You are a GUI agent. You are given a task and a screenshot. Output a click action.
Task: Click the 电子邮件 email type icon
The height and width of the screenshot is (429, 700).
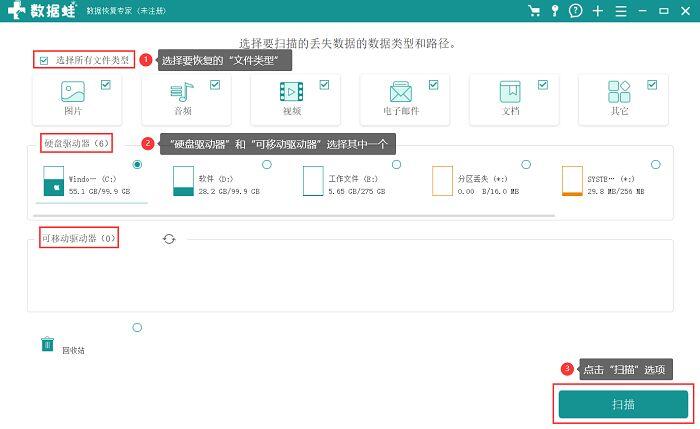(401, 92)
